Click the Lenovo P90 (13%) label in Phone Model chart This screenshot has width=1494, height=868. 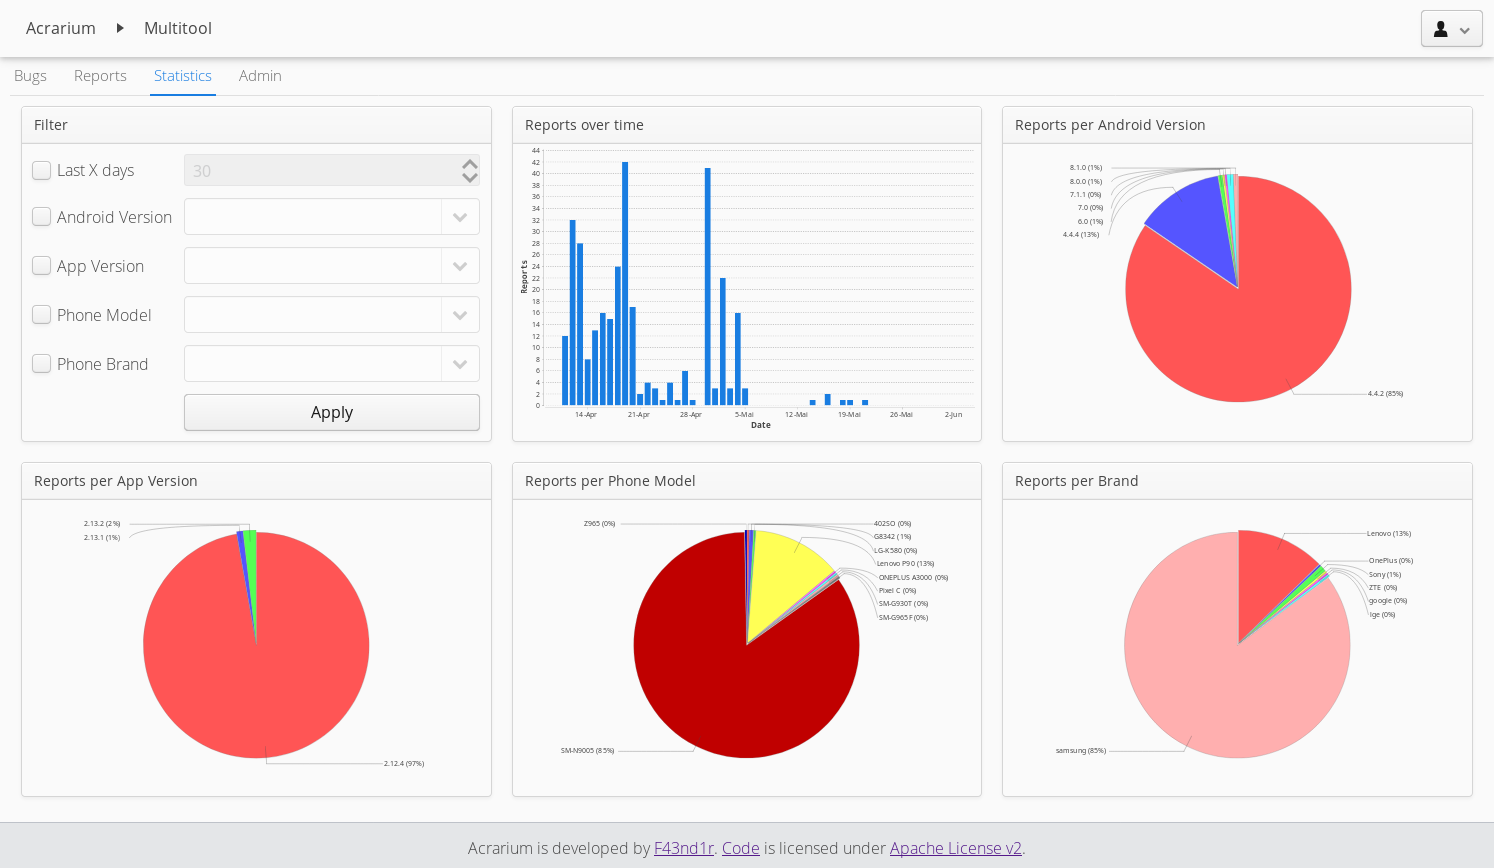coord(905,564)
